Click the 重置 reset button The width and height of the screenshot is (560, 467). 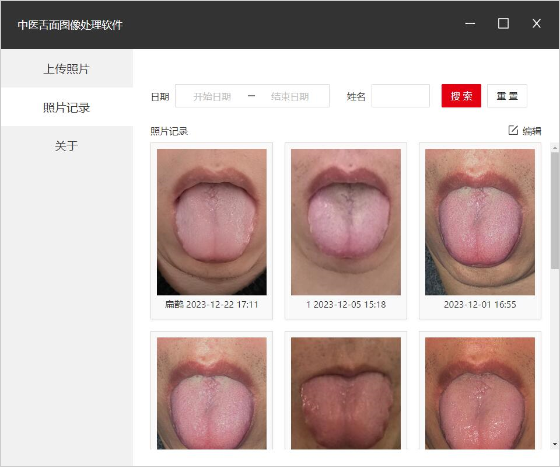click(507, 96)
